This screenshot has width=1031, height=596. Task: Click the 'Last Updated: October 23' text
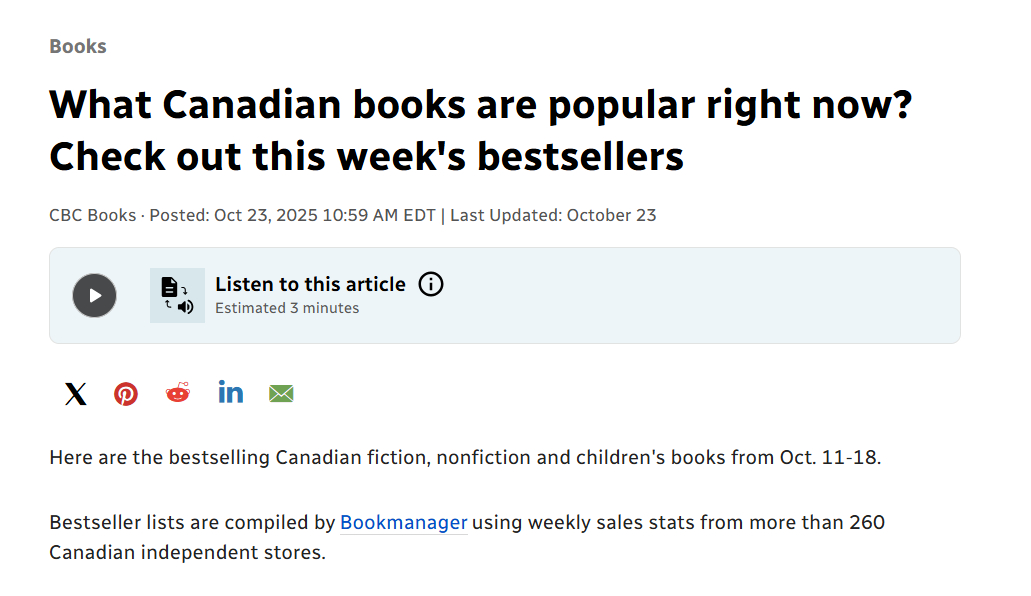coord(553,215)
